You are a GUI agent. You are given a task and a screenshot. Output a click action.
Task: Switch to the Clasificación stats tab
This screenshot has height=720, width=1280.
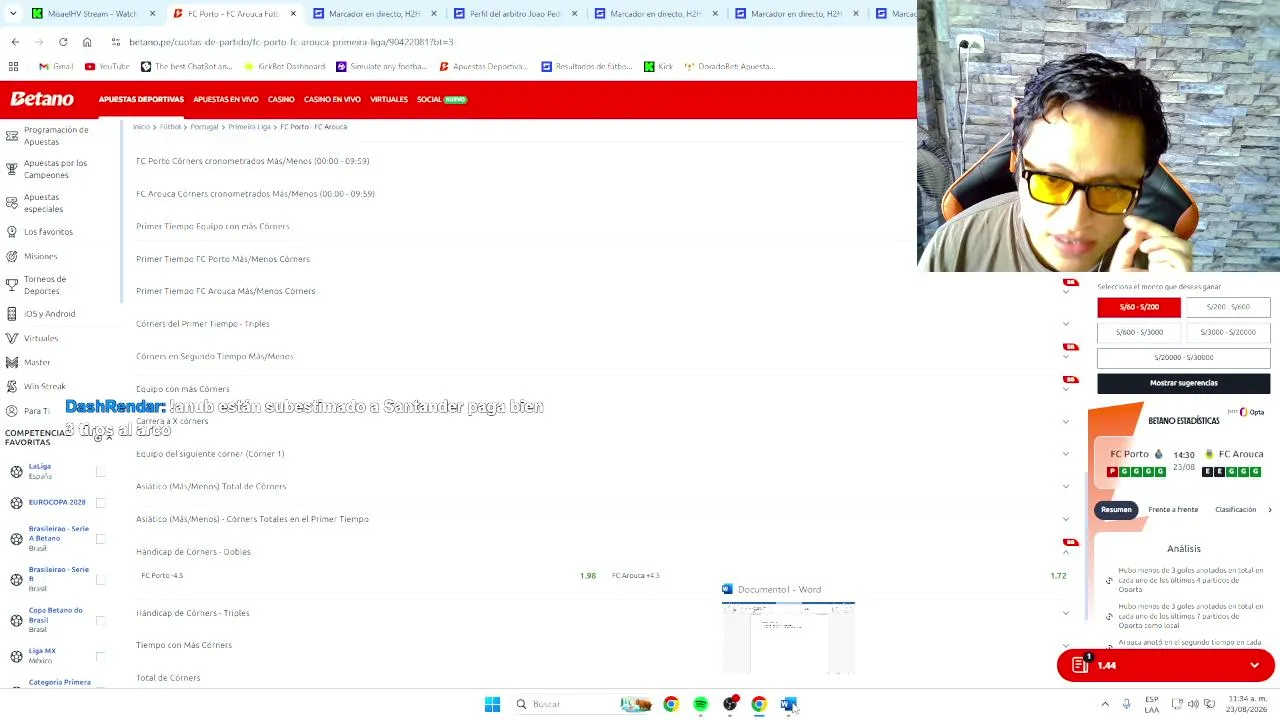[x=1235, y=510]
